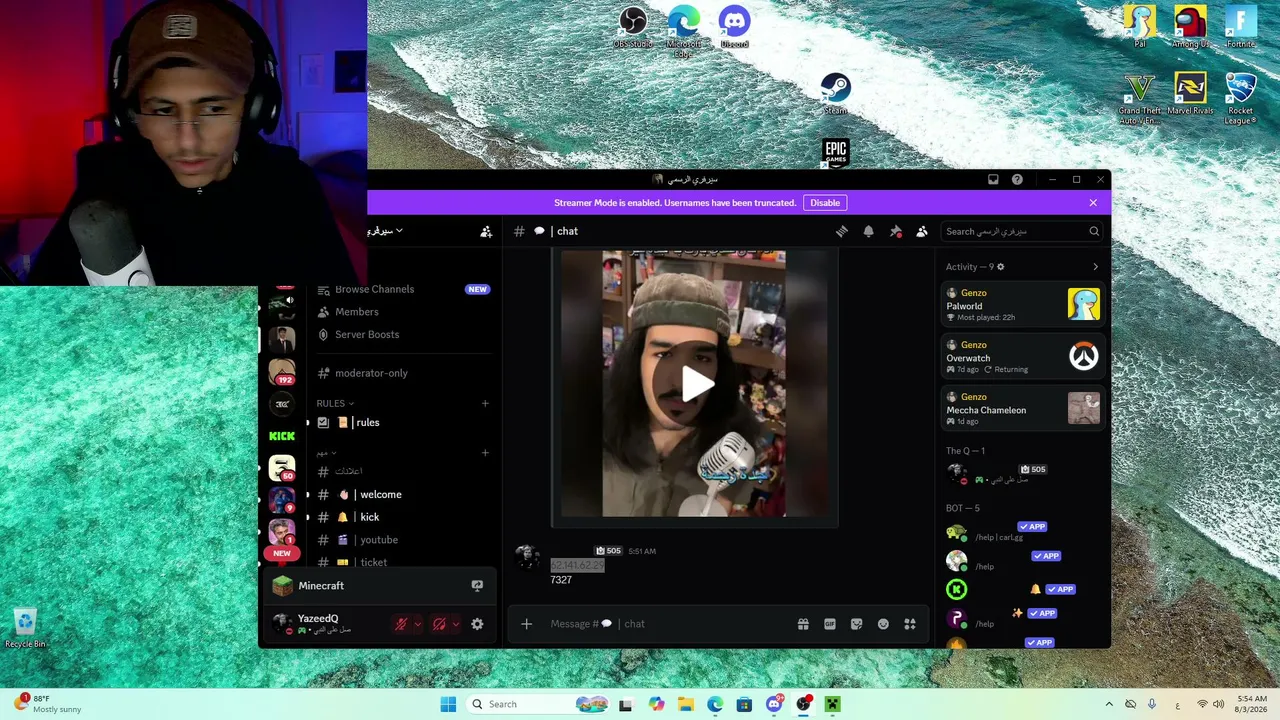Toggle the member list icon

pos(922,231)
